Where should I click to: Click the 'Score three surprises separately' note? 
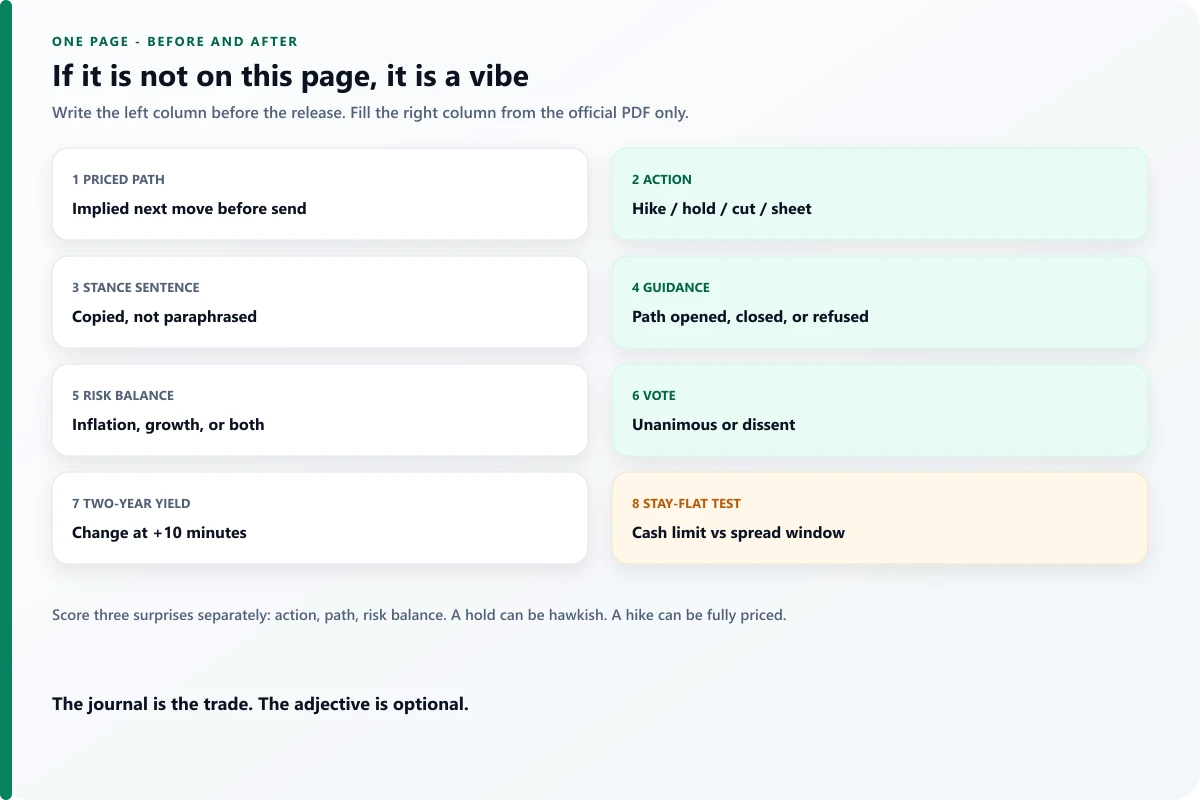419,615
